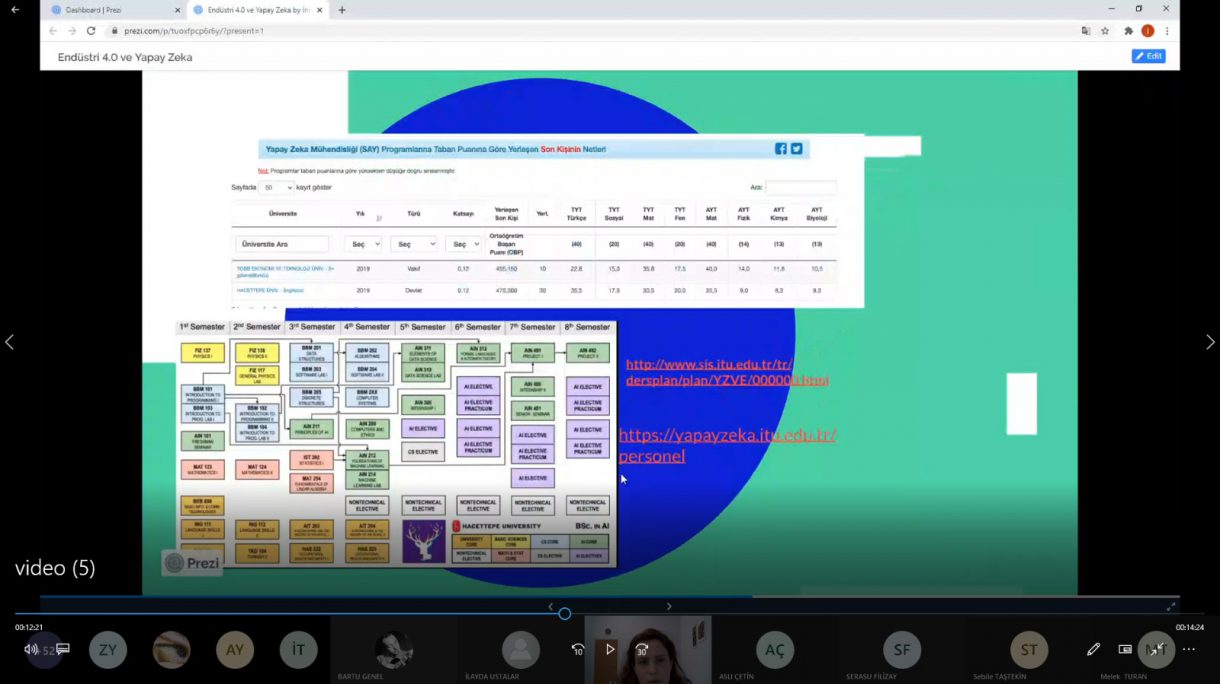Open a new browser tab

(x=342, y=10)
